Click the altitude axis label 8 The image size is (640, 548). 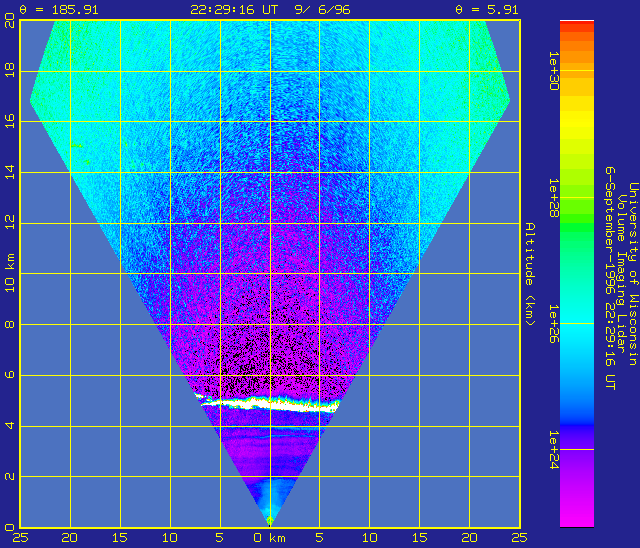[10, 324]
